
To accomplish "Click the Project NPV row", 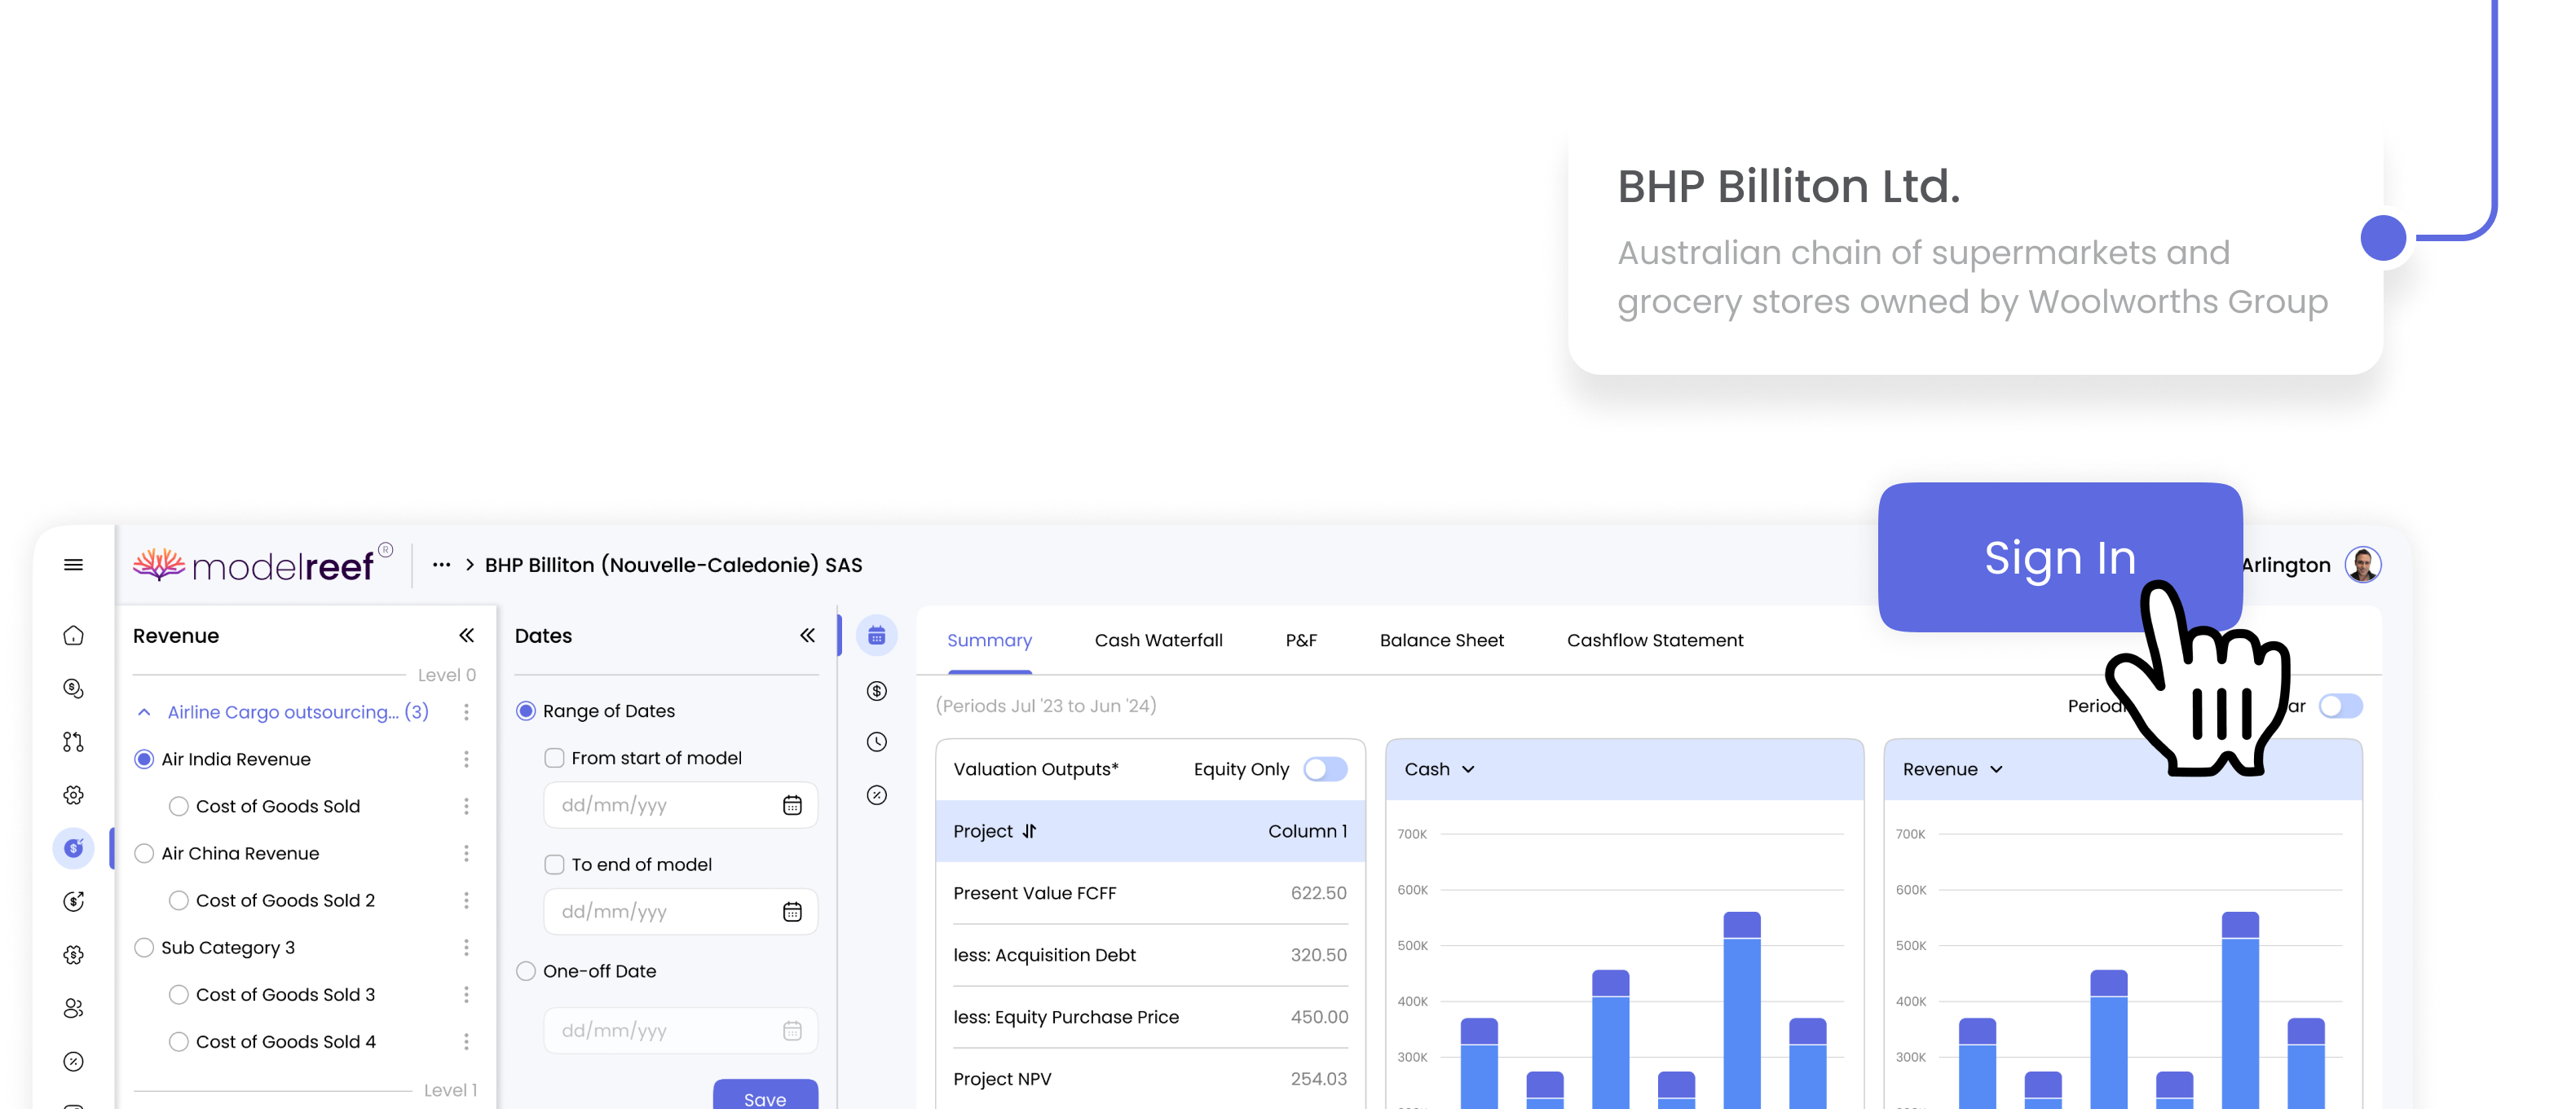I will point(1150,1080).
